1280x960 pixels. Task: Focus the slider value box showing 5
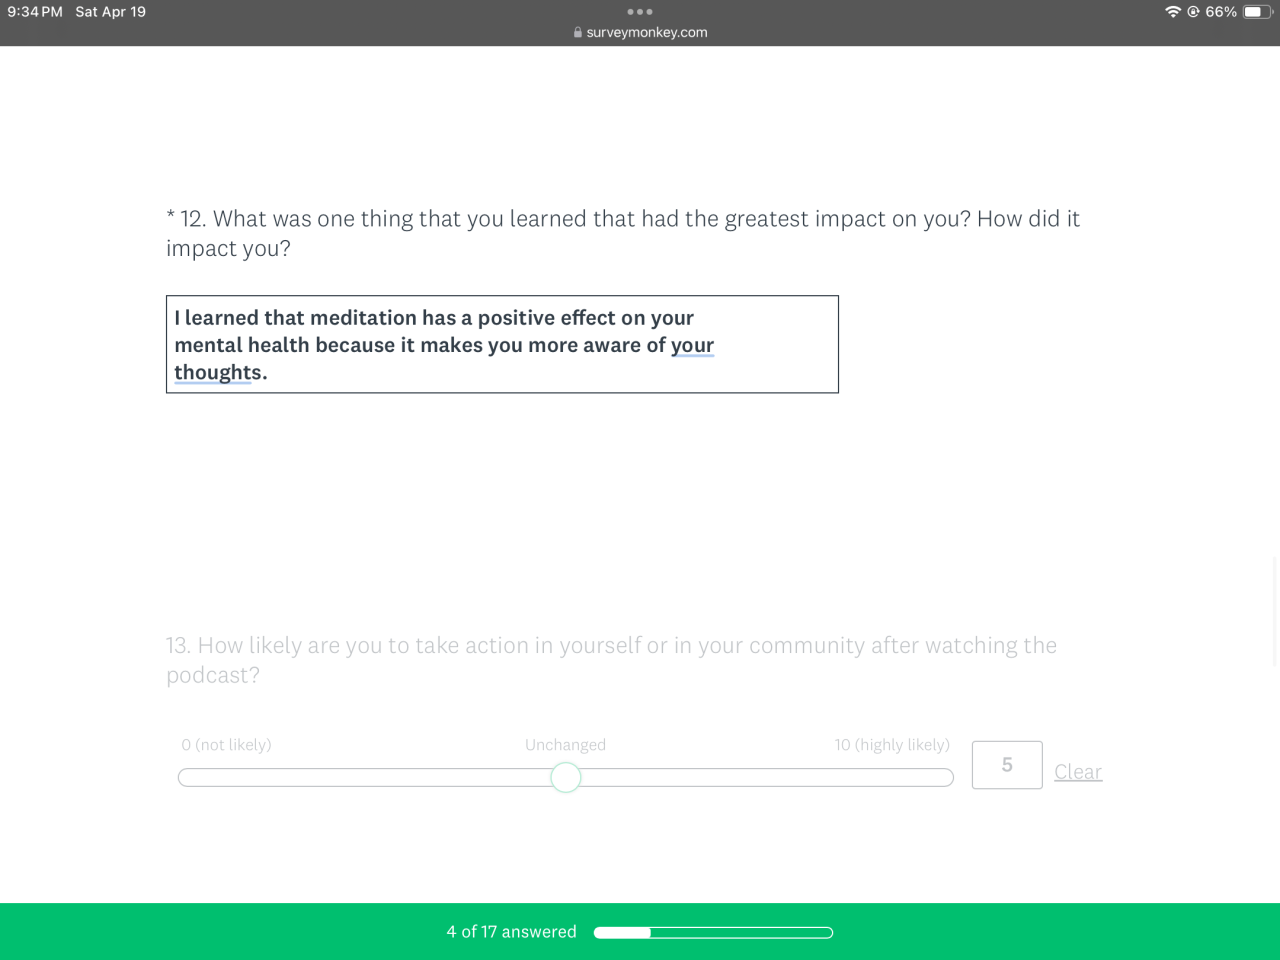[x=1007, y=765]
